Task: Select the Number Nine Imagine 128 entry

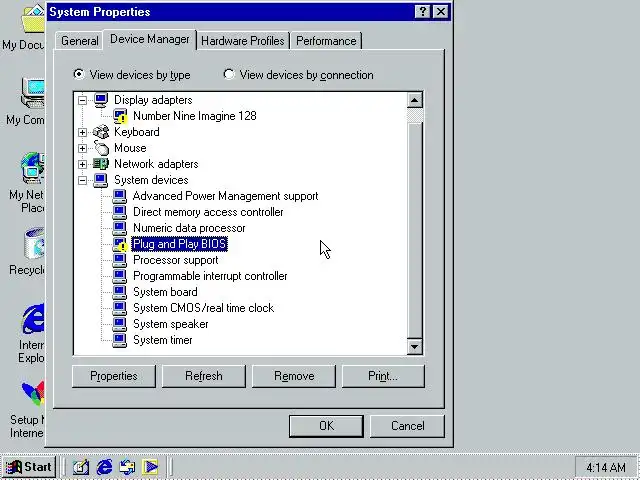Action: pyautogui.click(x=195, y=116)
